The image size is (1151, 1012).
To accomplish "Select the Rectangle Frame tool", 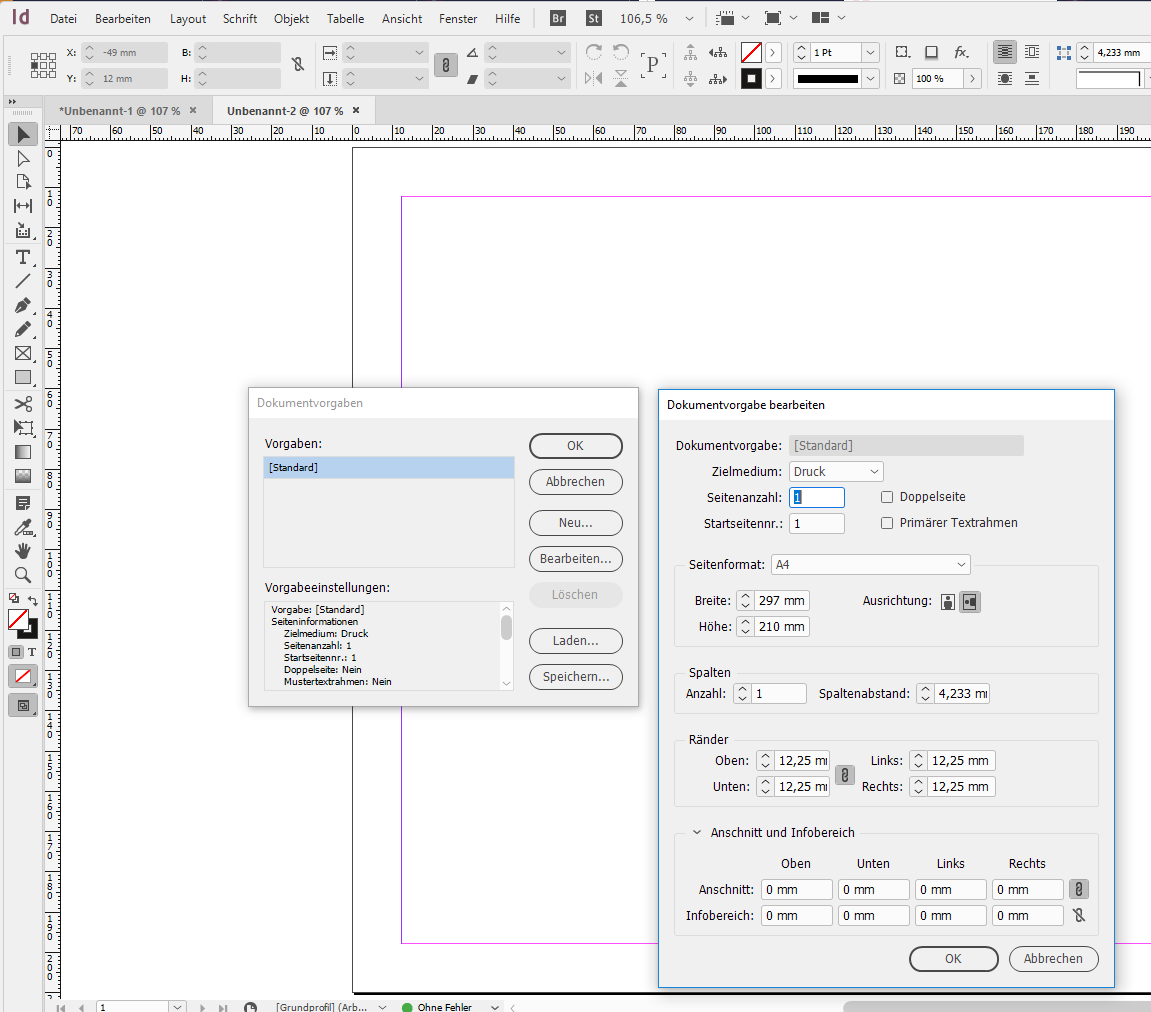I will tap(22, 353).
